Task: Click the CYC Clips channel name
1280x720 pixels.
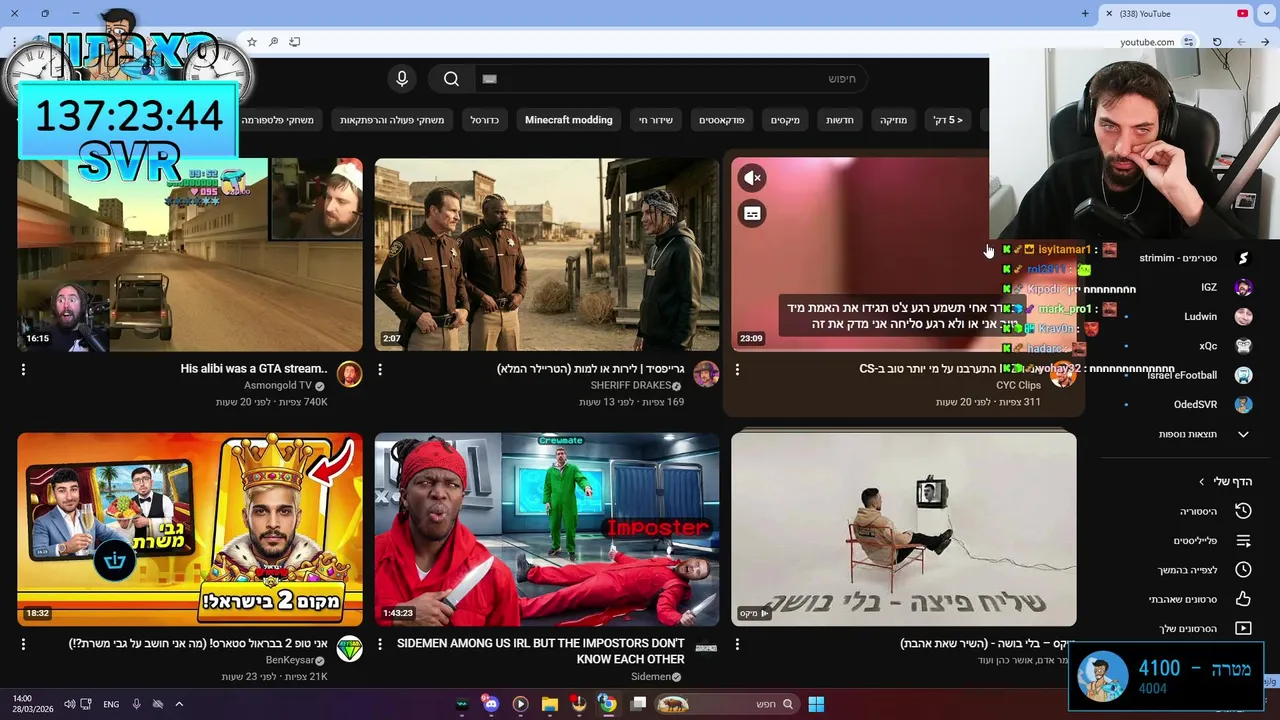Action: tap(1018, 385)
